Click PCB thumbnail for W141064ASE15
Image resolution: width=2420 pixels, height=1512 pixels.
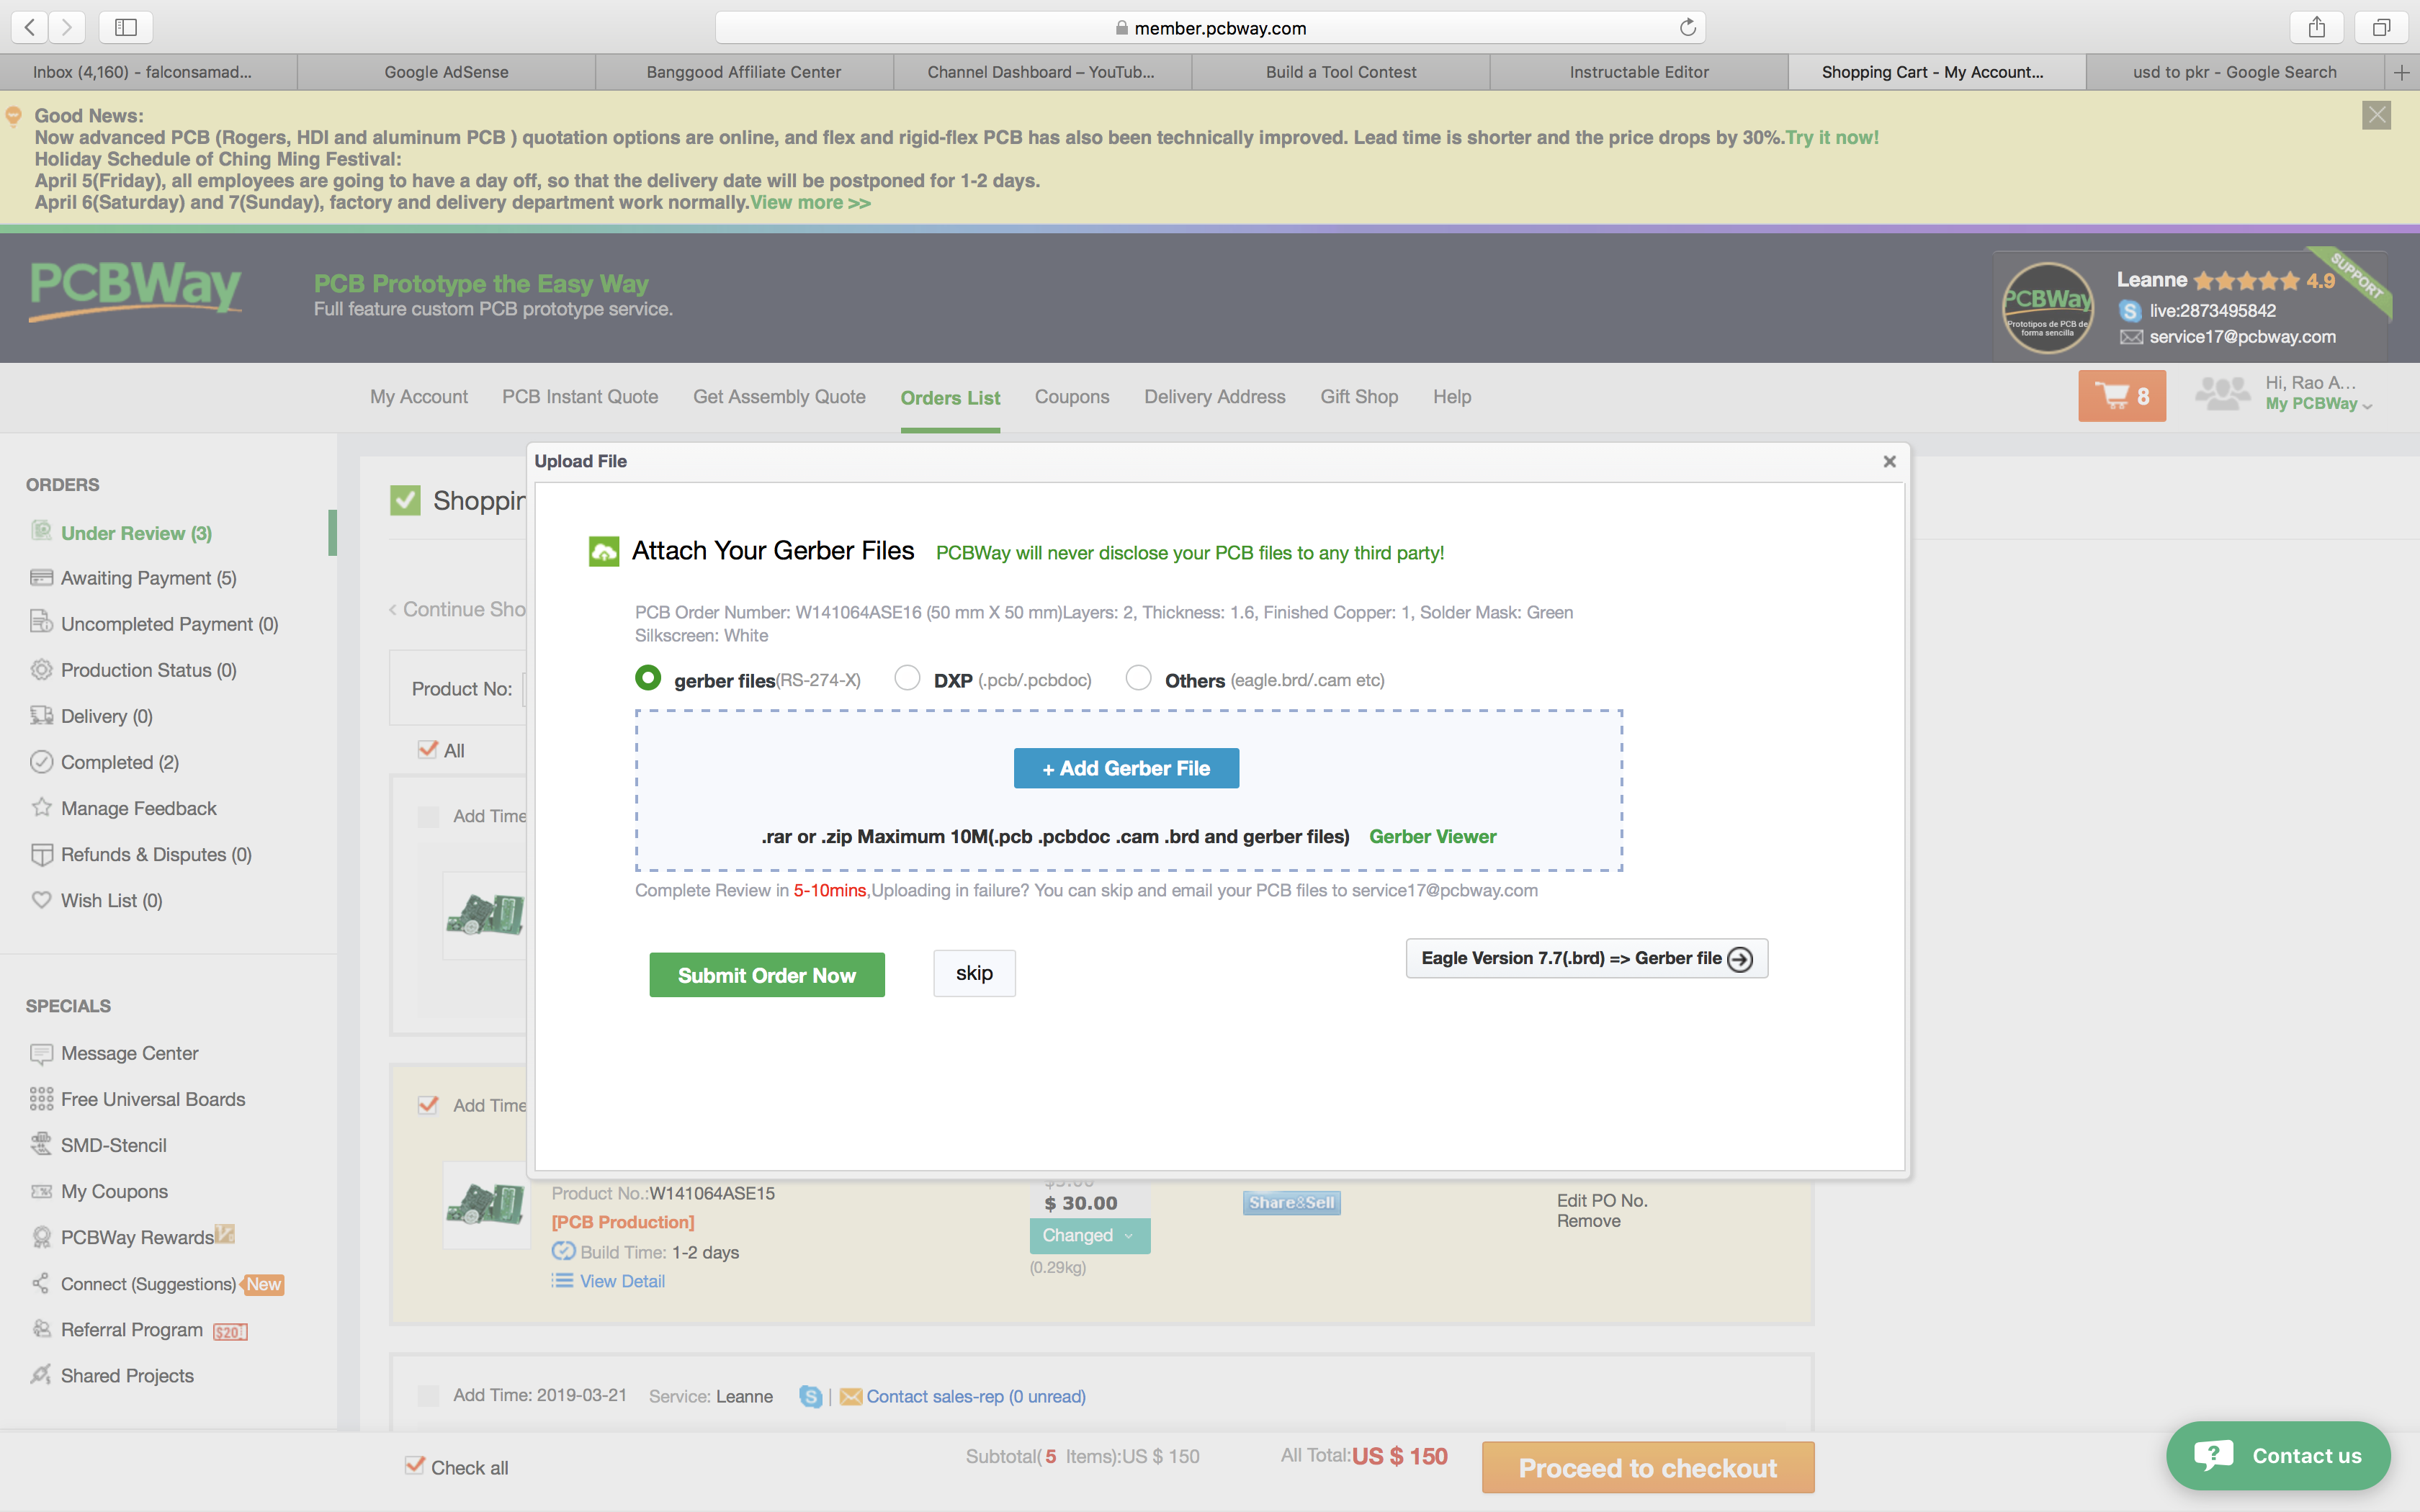coord(486,1204)
